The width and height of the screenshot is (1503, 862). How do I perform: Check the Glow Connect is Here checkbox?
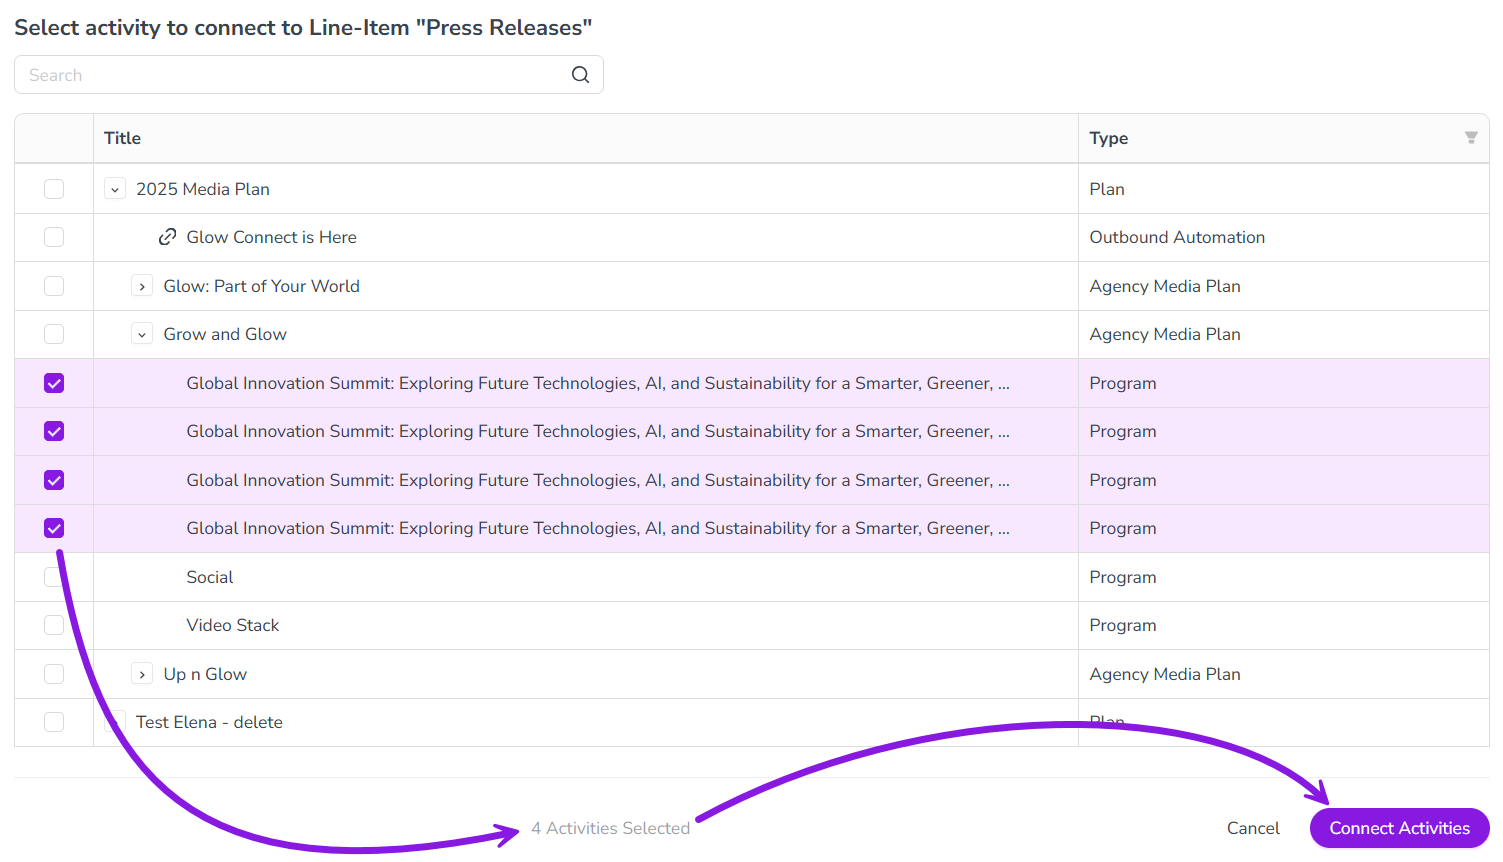point(54,237)
